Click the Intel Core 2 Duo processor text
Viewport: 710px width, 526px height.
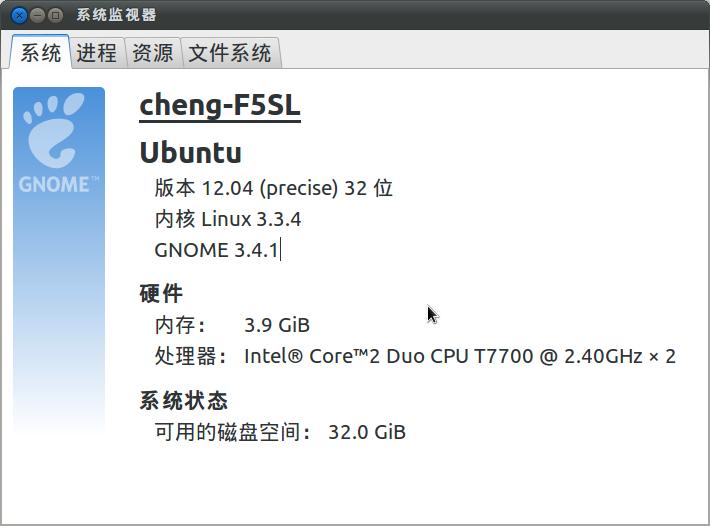click(460, 356)
